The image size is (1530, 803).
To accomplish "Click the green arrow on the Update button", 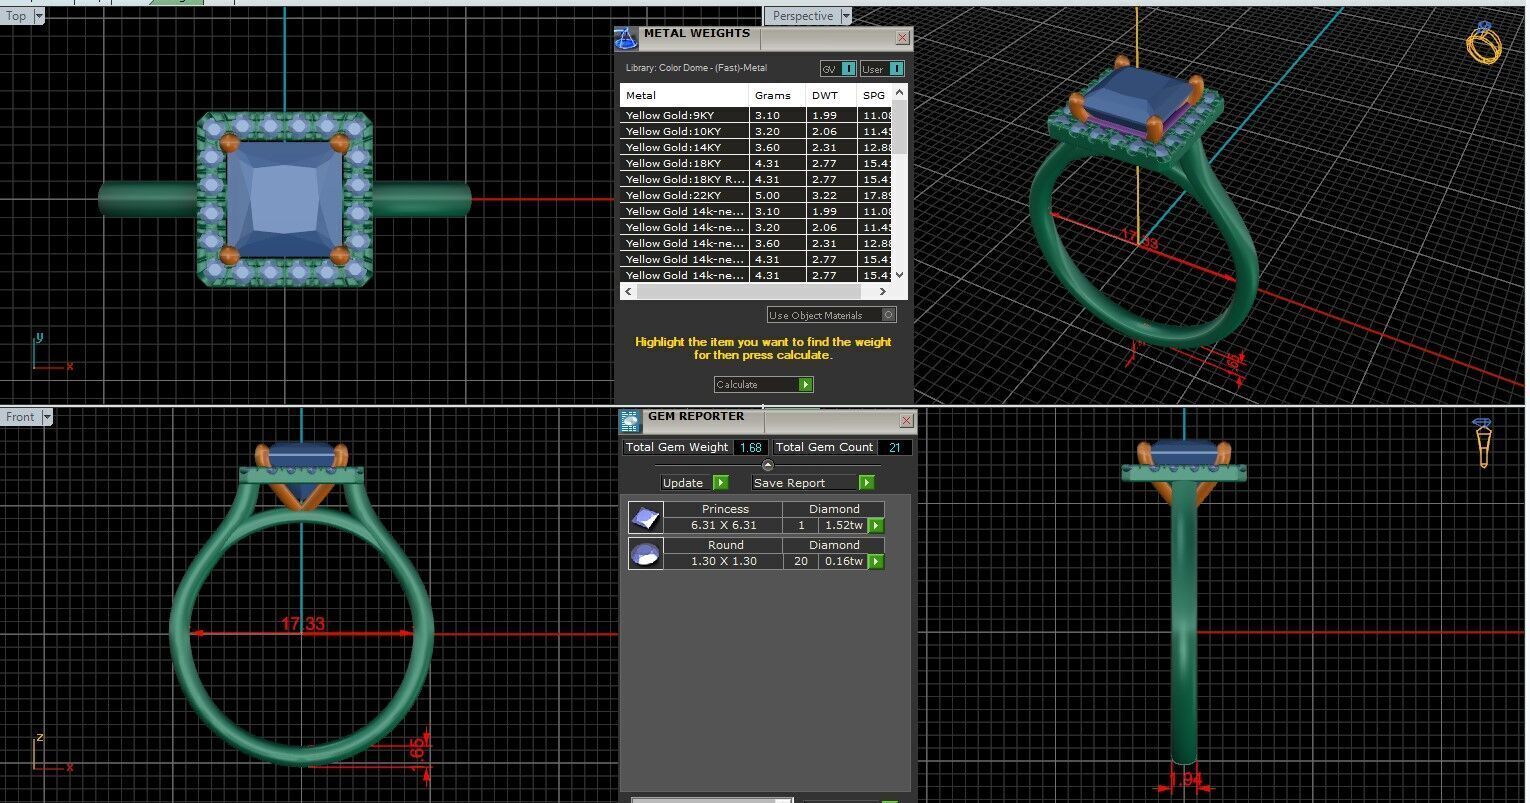I will click(x=720, y=483).
